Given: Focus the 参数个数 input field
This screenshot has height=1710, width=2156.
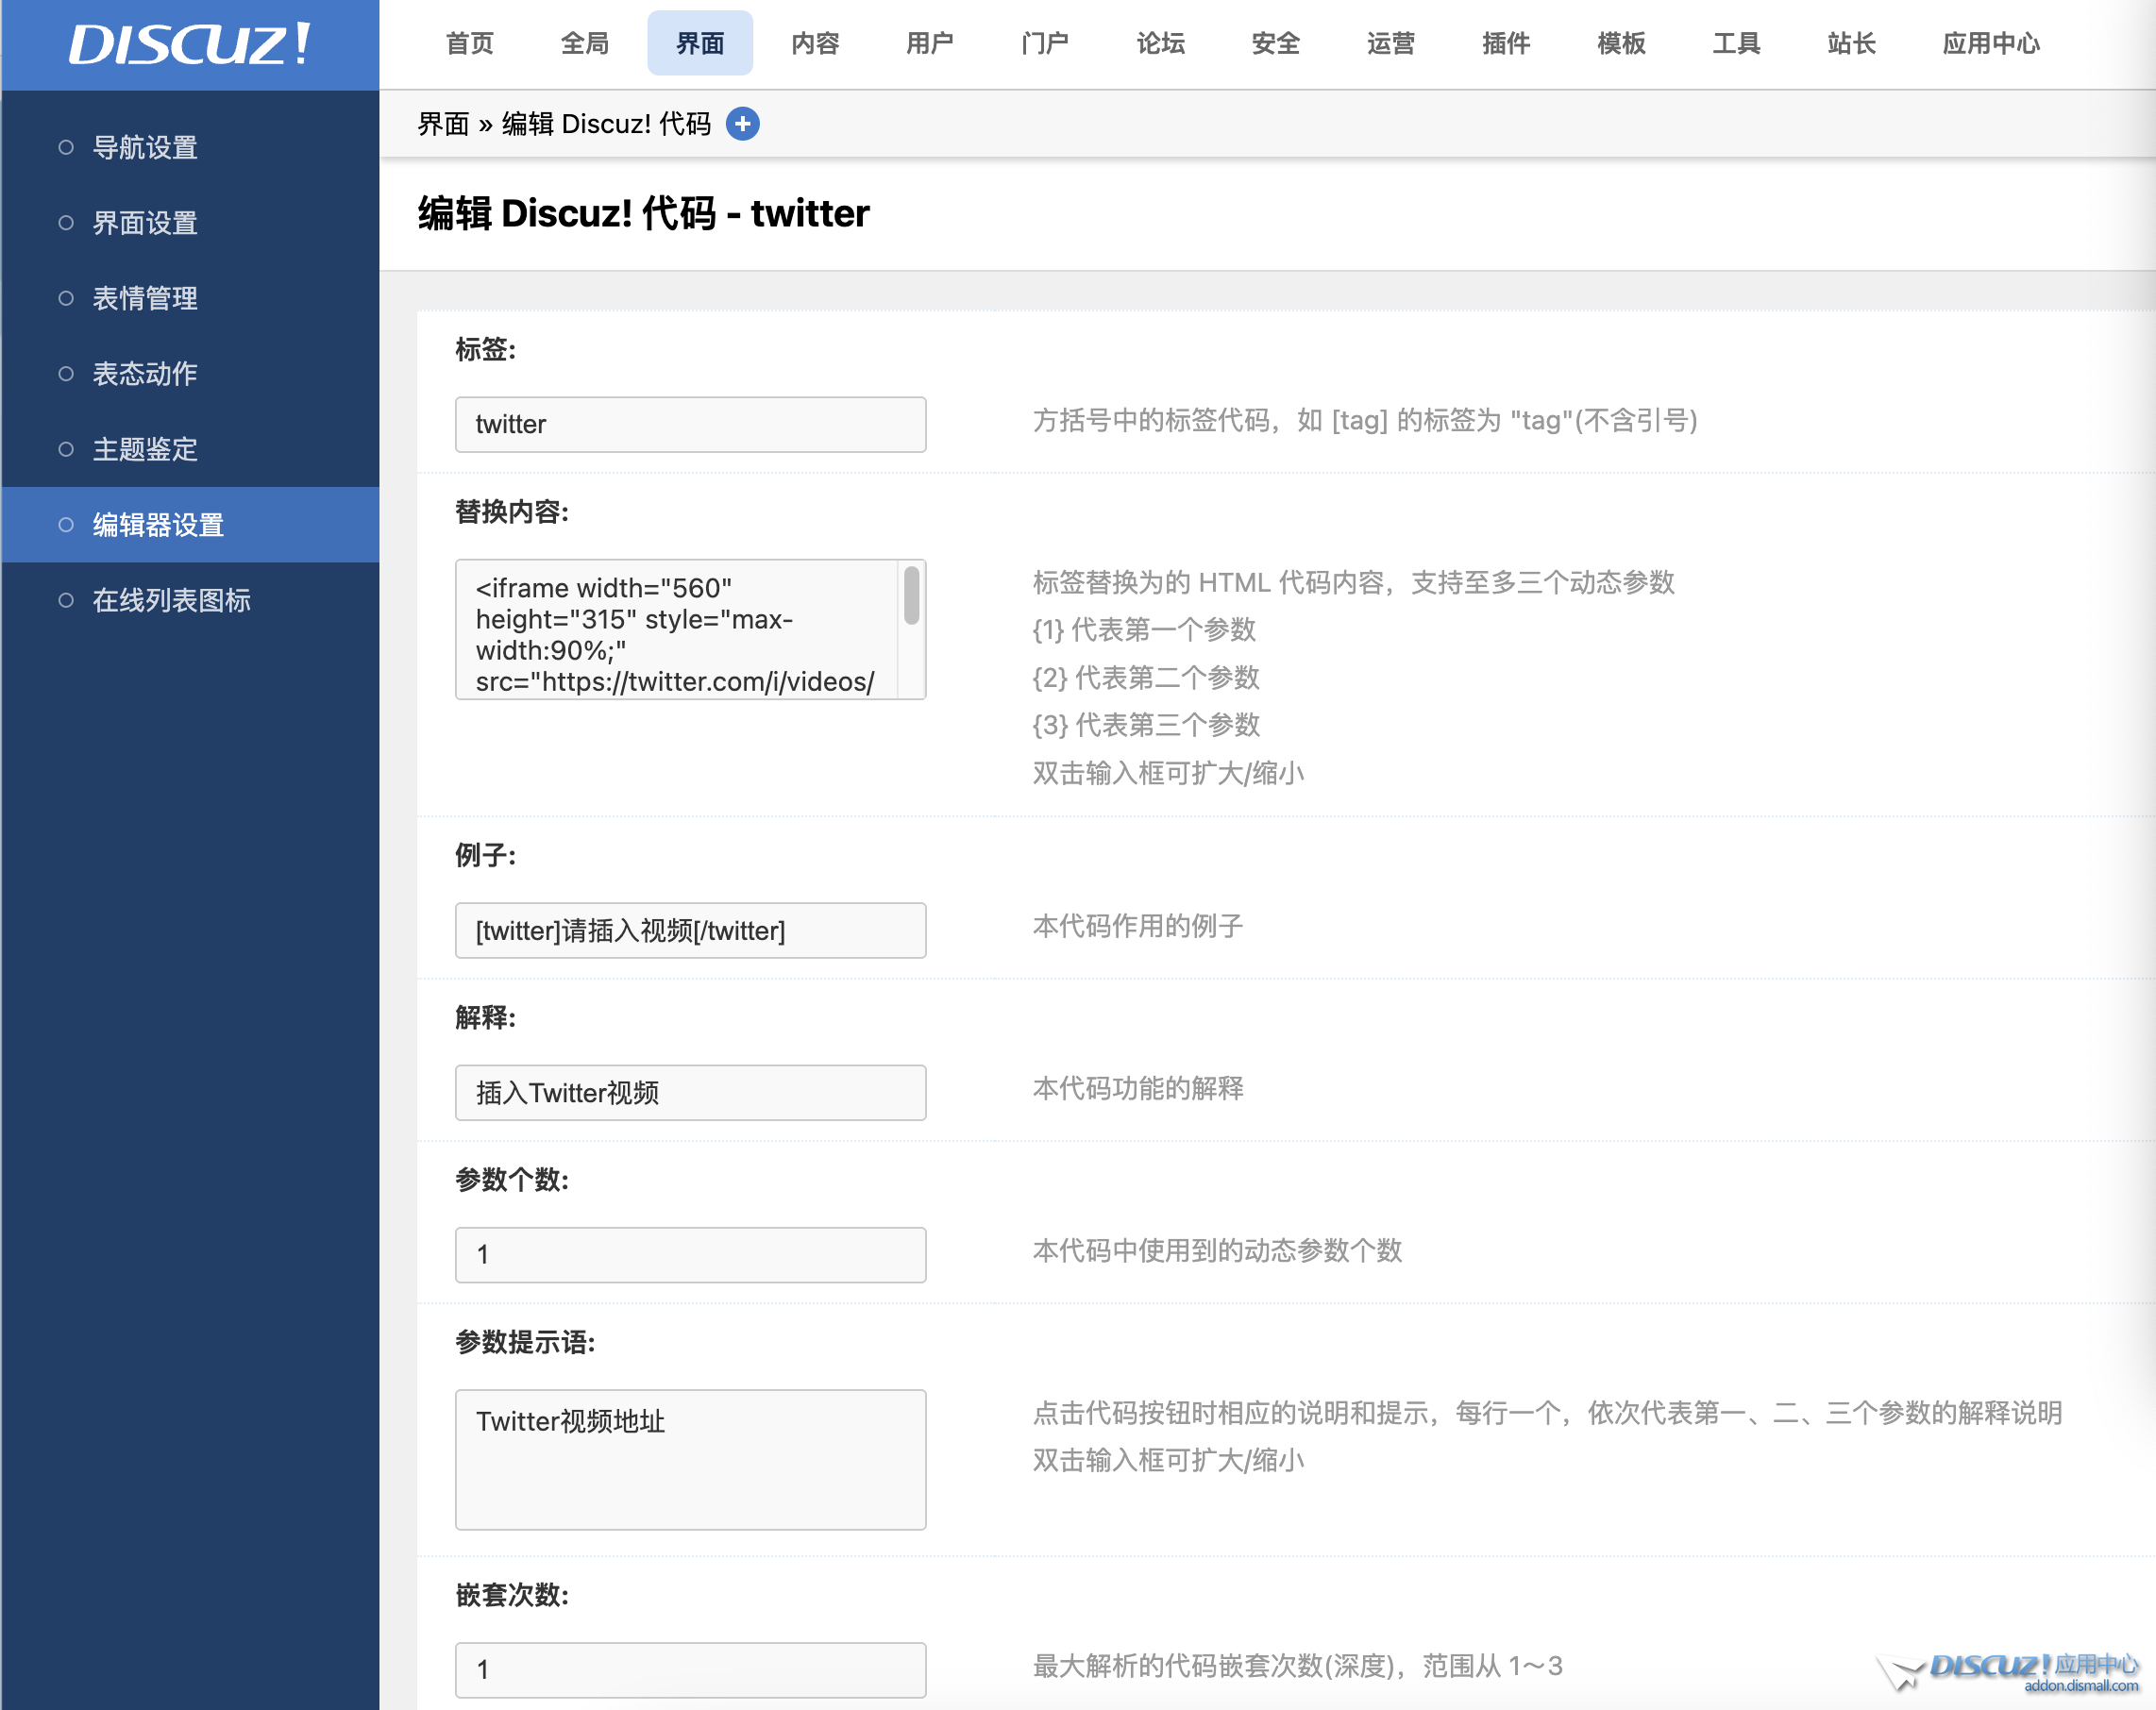Looking at the screenshot, I should pos(690,1255).
